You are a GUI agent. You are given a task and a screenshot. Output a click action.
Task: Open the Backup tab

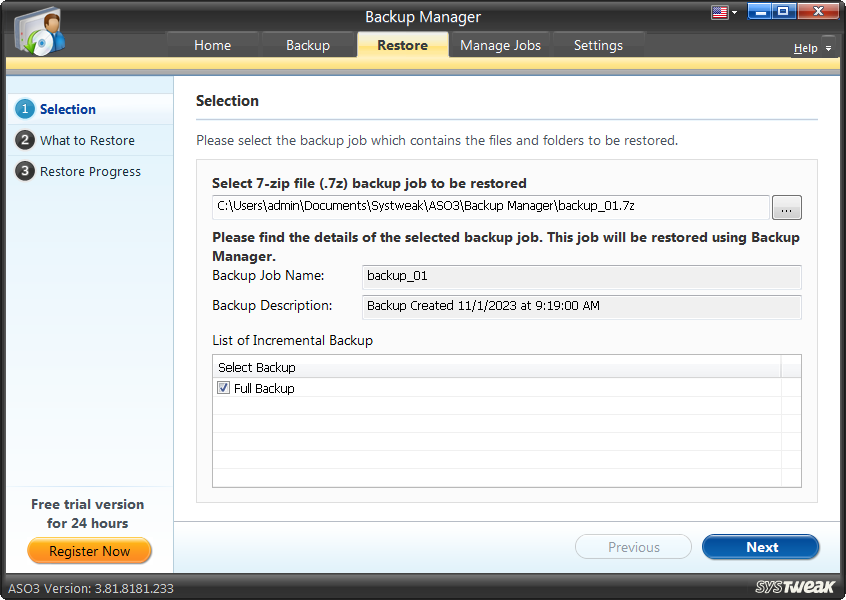click(307, 44)
